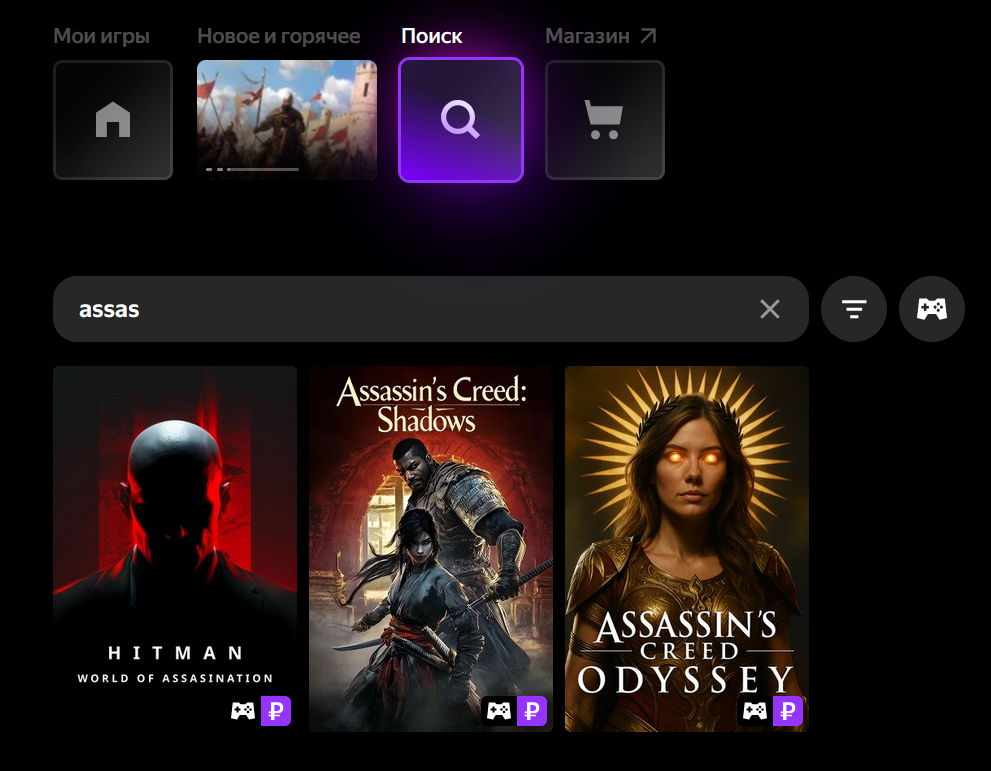991x771 pixels.
Task: Select the Поиск tab label
Action: pos(432,36)
